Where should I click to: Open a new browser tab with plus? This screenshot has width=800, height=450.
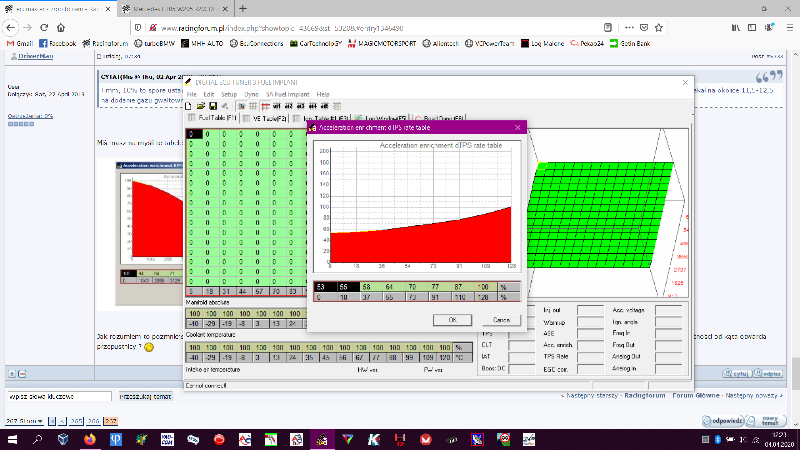243,9
